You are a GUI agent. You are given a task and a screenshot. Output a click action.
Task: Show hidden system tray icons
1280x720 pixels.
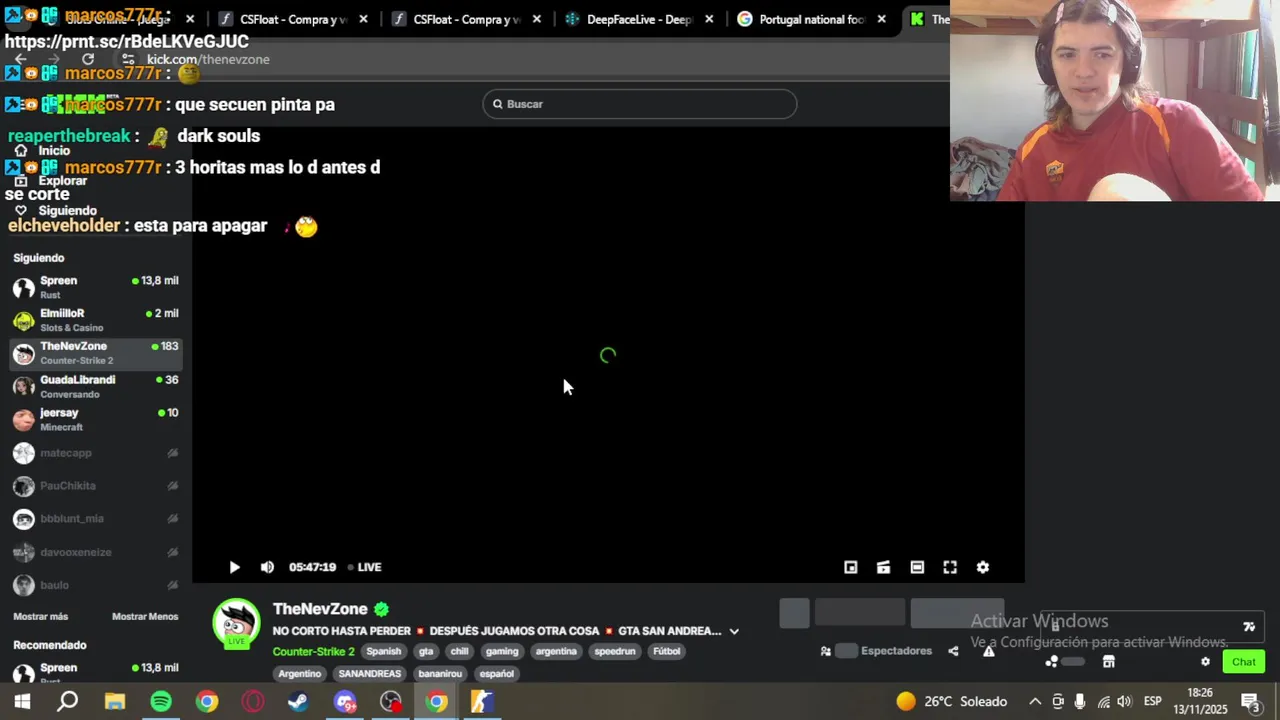1035,702
